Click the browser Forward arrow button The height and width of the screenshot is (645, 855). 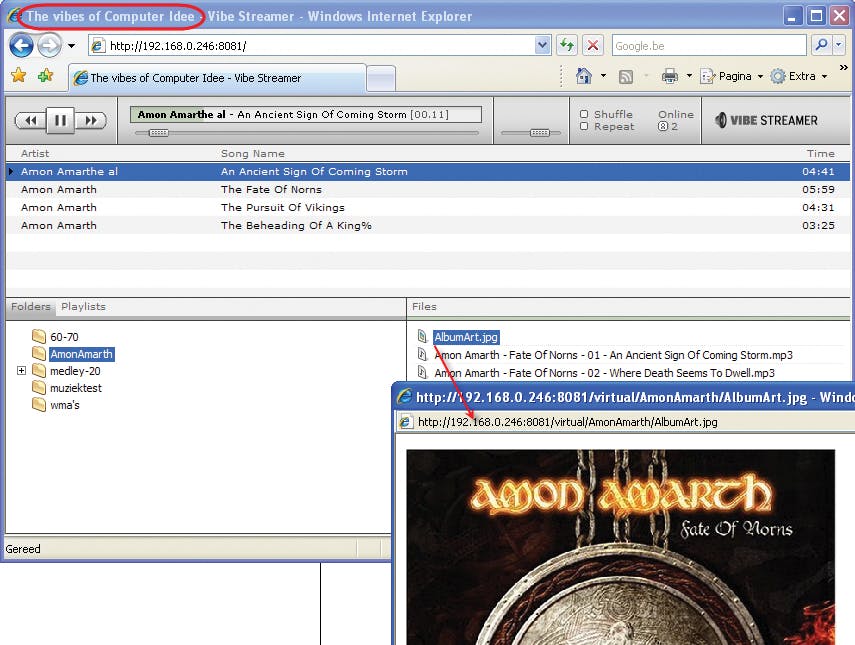click(50, 46)
